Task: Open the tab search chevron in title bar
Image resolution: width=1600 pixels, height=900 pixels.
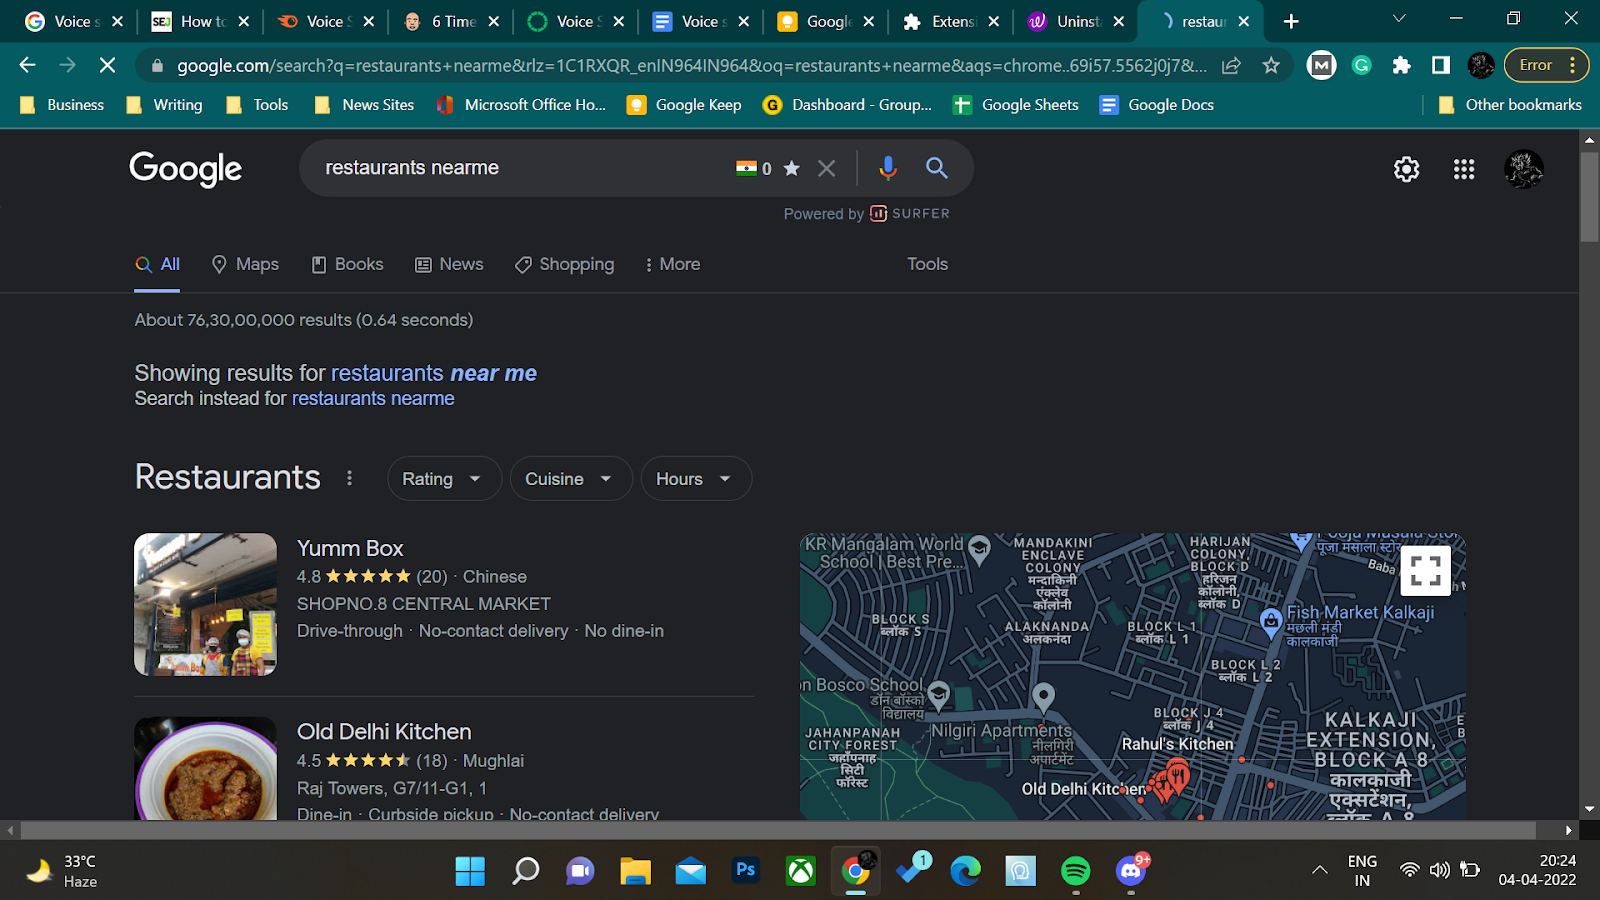Action: [1399, 19]
